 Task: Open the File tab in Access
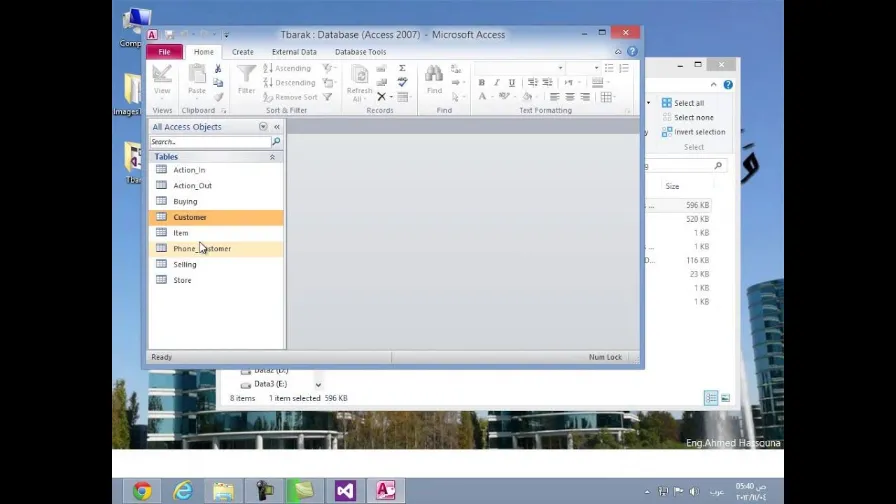click(x=164, y=51)
